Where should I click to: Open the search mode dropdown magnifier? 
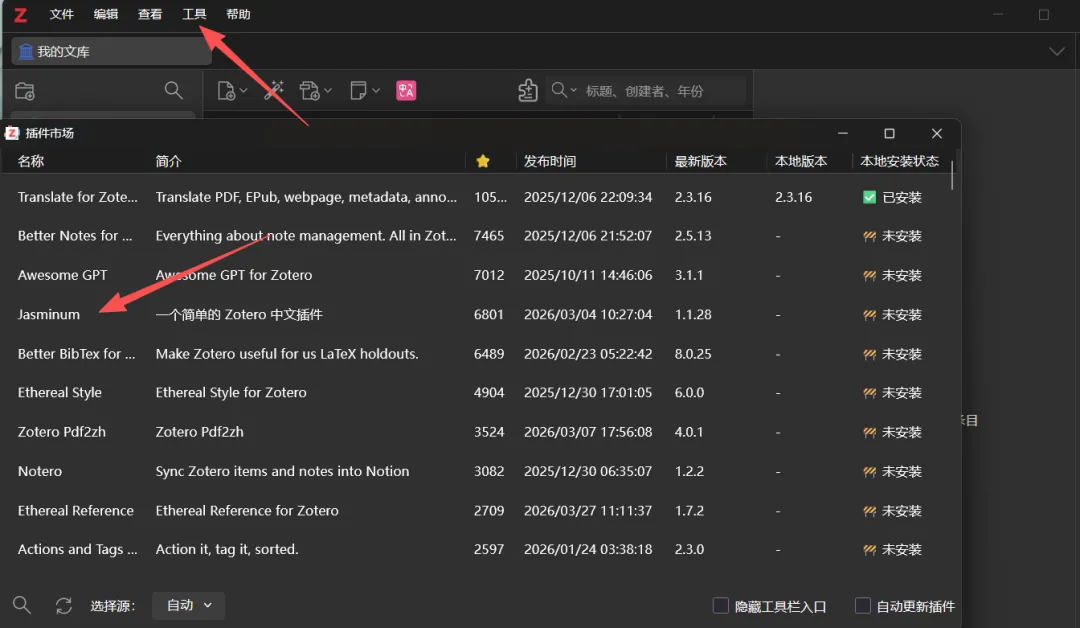tap(563, 90)
